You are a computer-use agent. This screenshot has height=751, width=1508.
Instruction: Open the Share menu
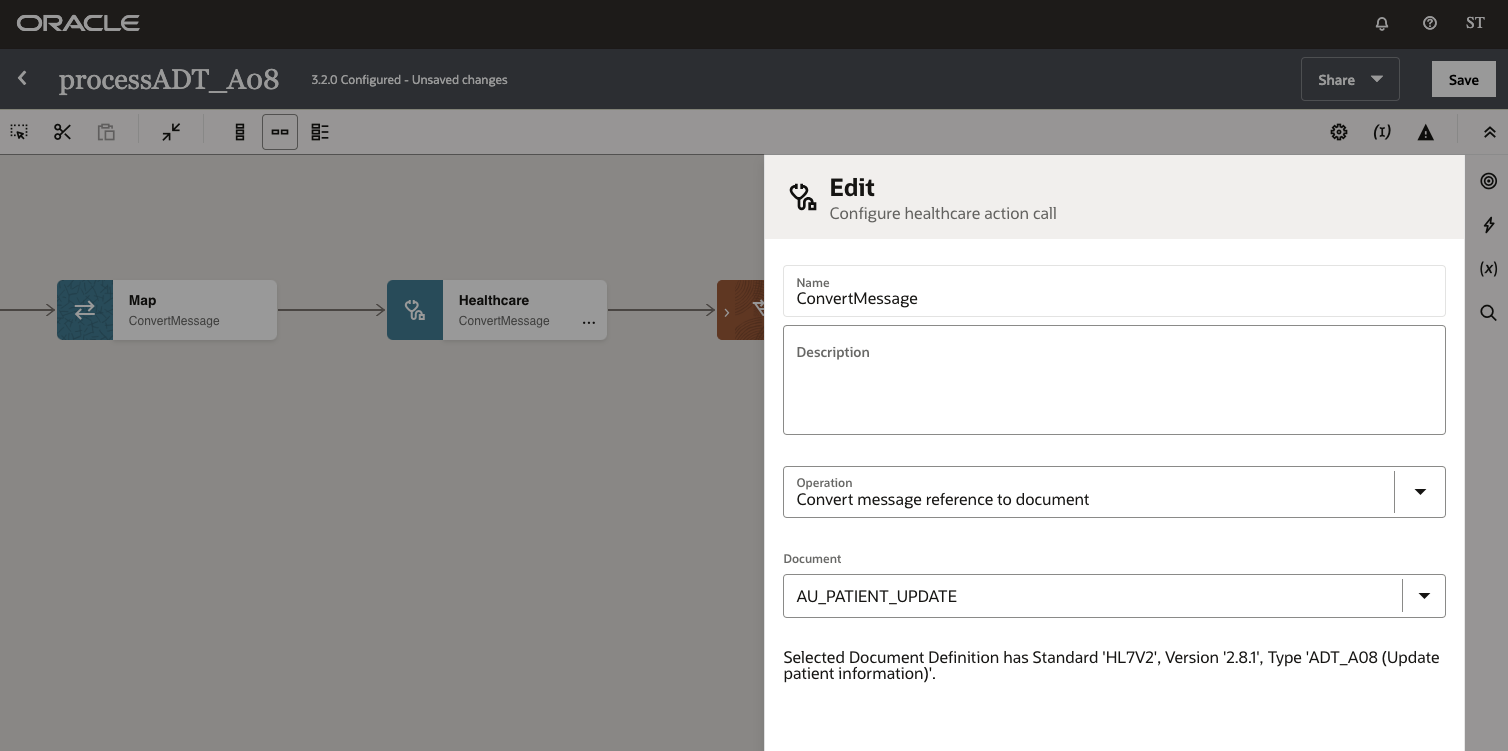pyautogui.click(x=1349, y=79)
